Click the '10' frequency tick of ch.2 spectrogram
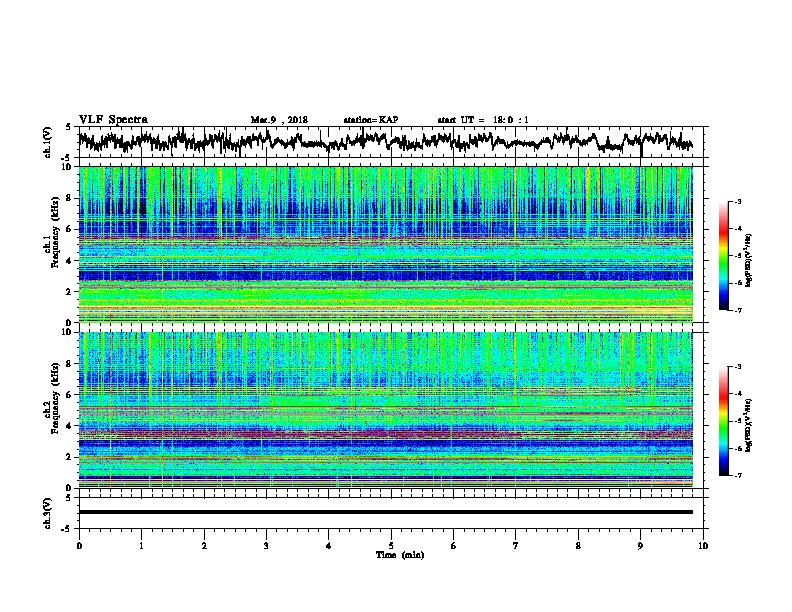792x612 pixels. [67, 332]
